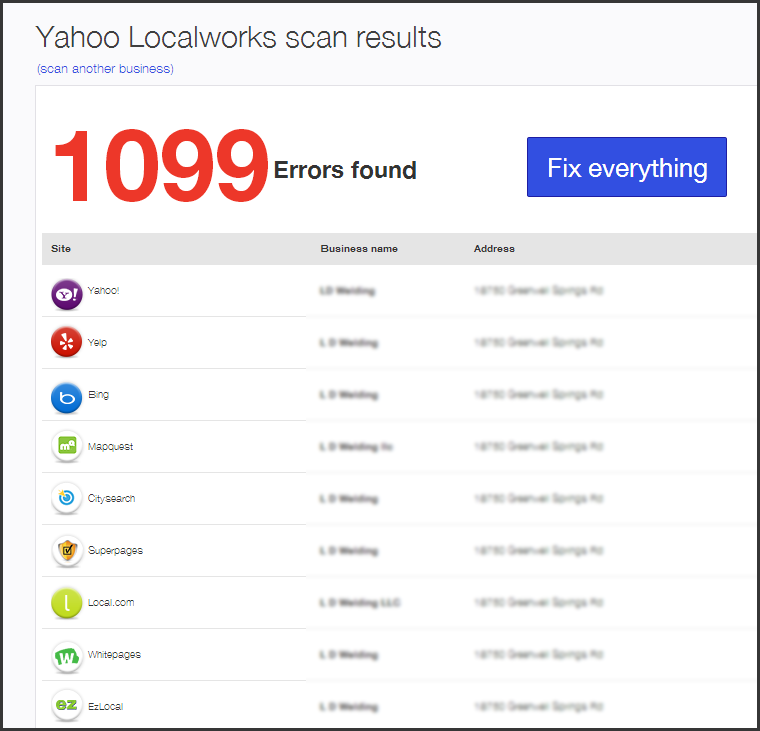
Task: Select the Mapquest site label
Action: [x=110, y=446]
